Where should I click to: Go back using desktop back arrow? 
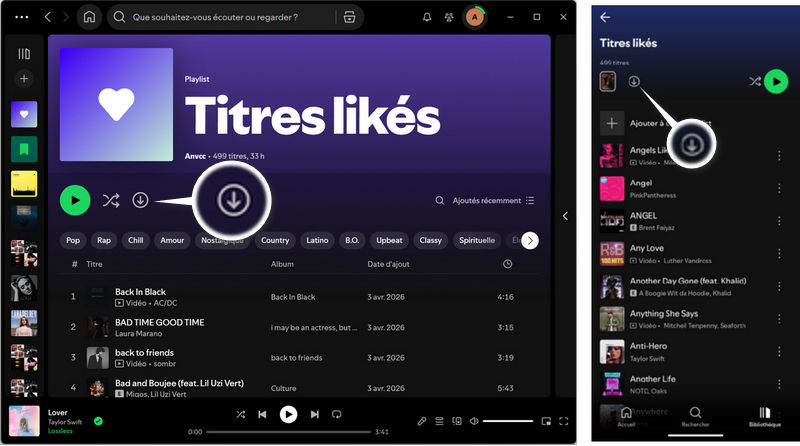(x=47, y=17)
